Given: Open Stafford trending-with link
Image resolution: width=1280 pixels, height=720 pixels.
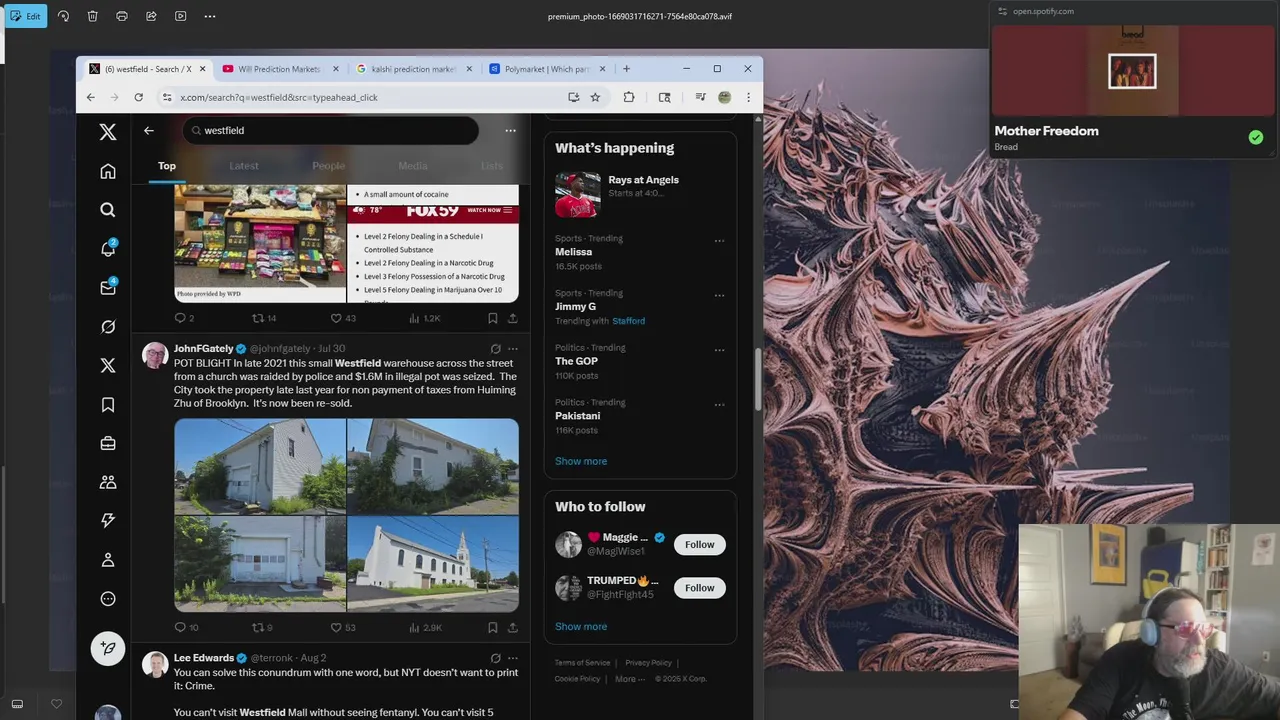Looking at the screenshot, I should click(x=629, y=321).
